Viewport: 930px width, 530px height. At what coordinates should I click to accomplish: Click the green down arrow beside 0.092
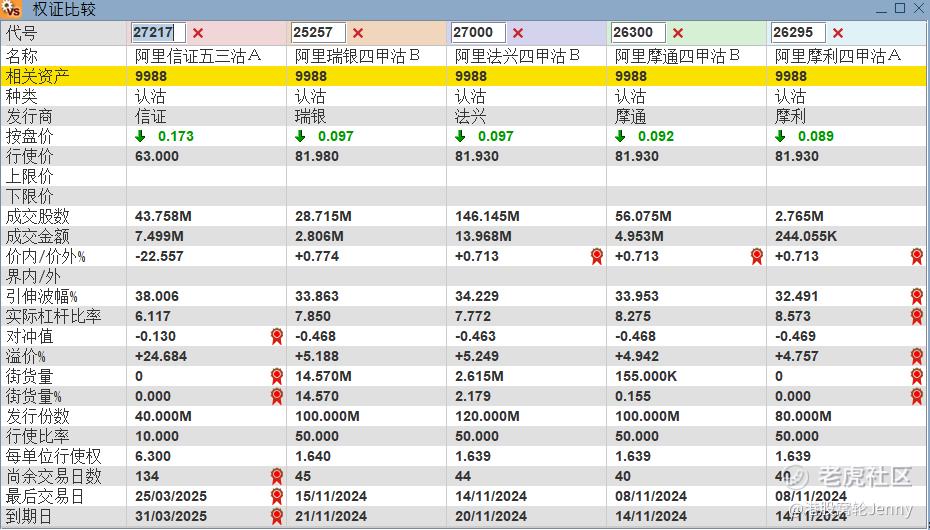(620, 136)
